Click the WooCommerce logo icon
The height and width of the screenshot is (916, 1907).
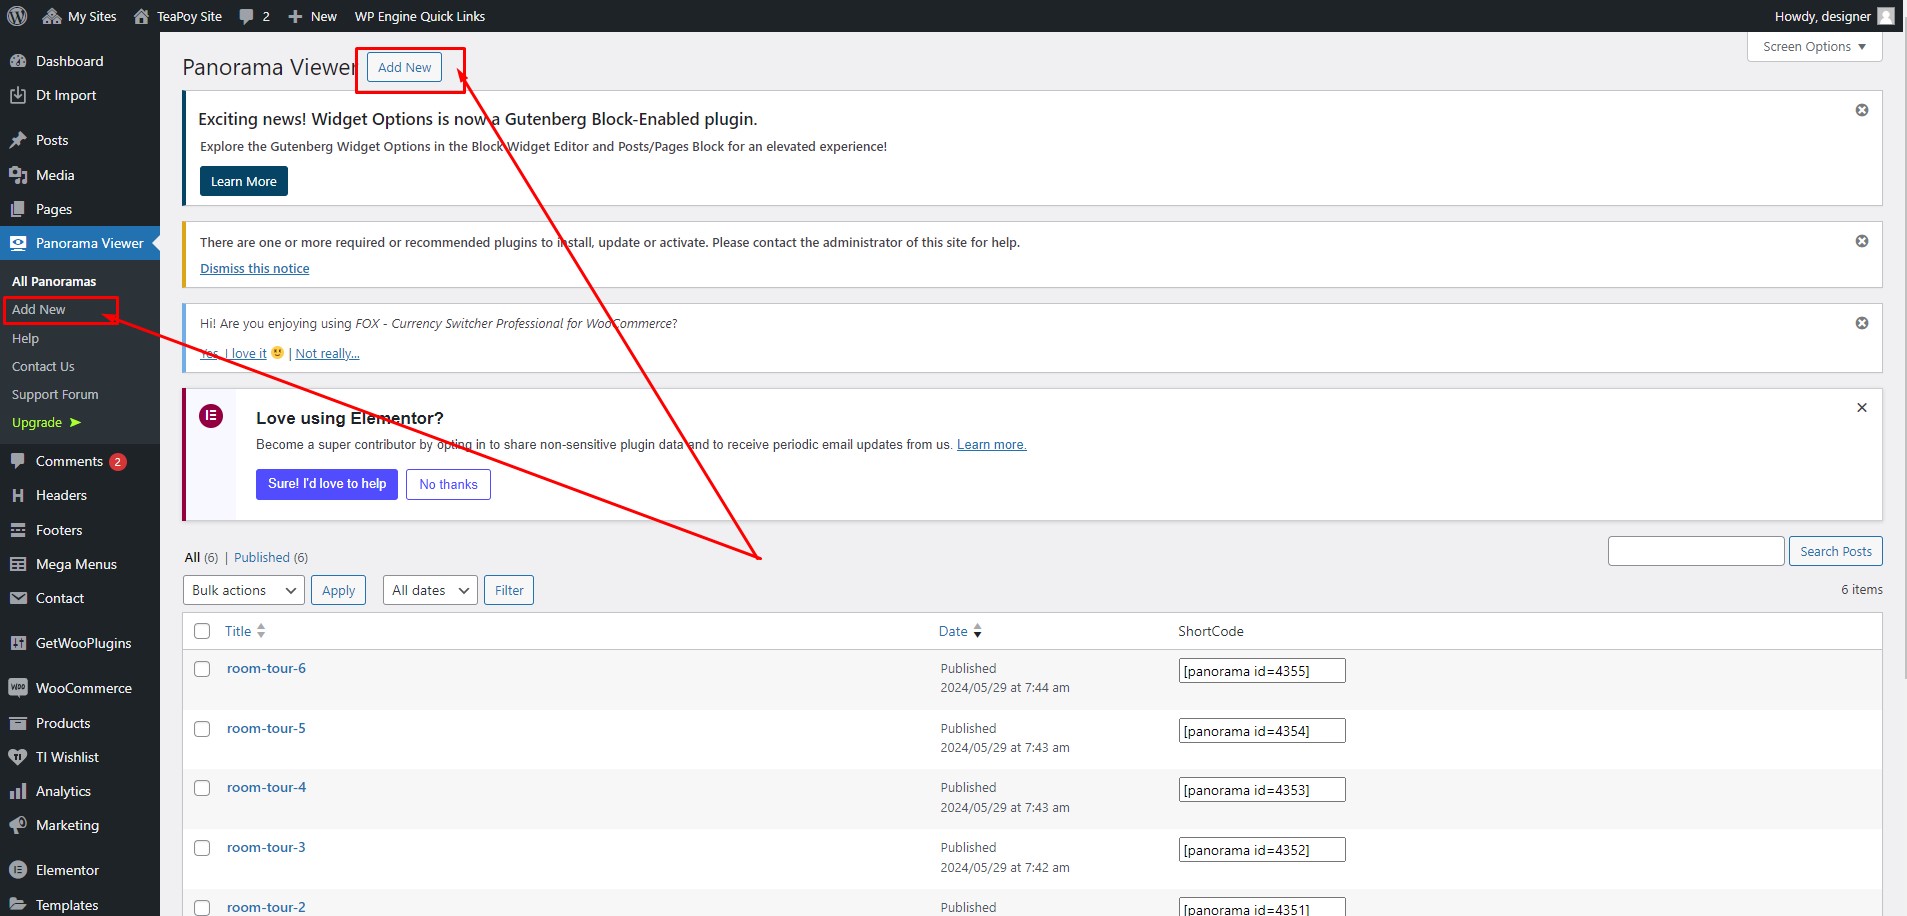coord(18,688)
